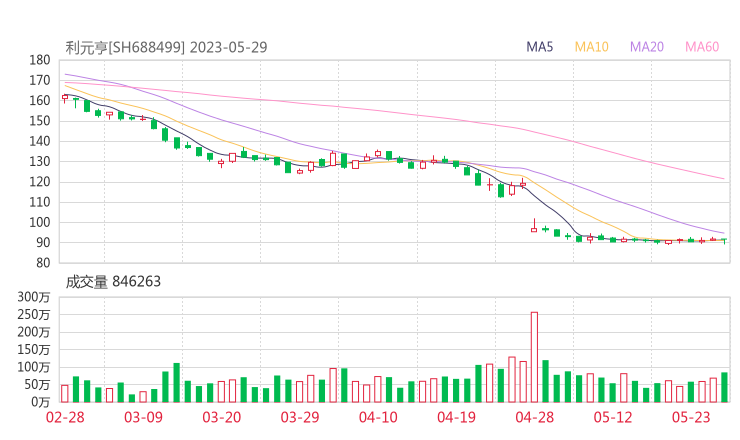Viewport: 740px width, 440px height.
Task: Click the 利元亨[SH688499] 2023-05-29 chart title
Action: pos(166,47)
